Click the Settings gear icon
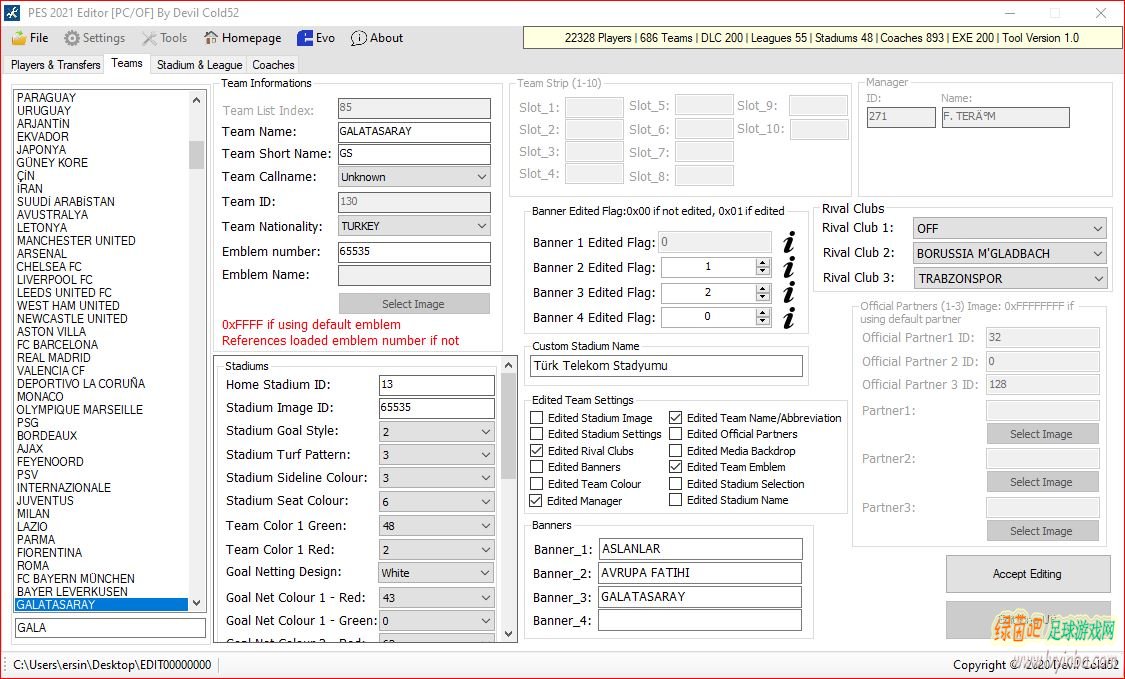This screenshot has width=1125, height=679. click(x=72, y=38)
